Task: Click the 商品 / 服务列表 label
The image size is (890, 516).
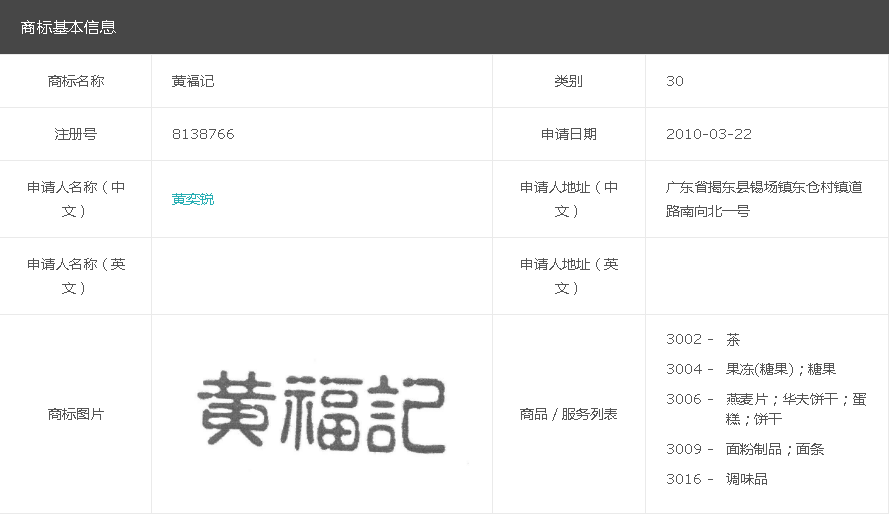Action: (568, 414)
